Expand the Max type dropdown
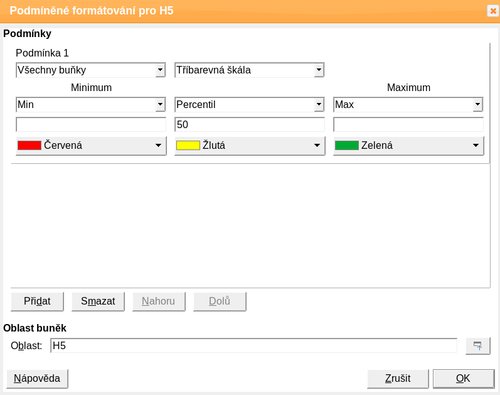This screenshot has height=395, width=500. click(x=408, y=105)
